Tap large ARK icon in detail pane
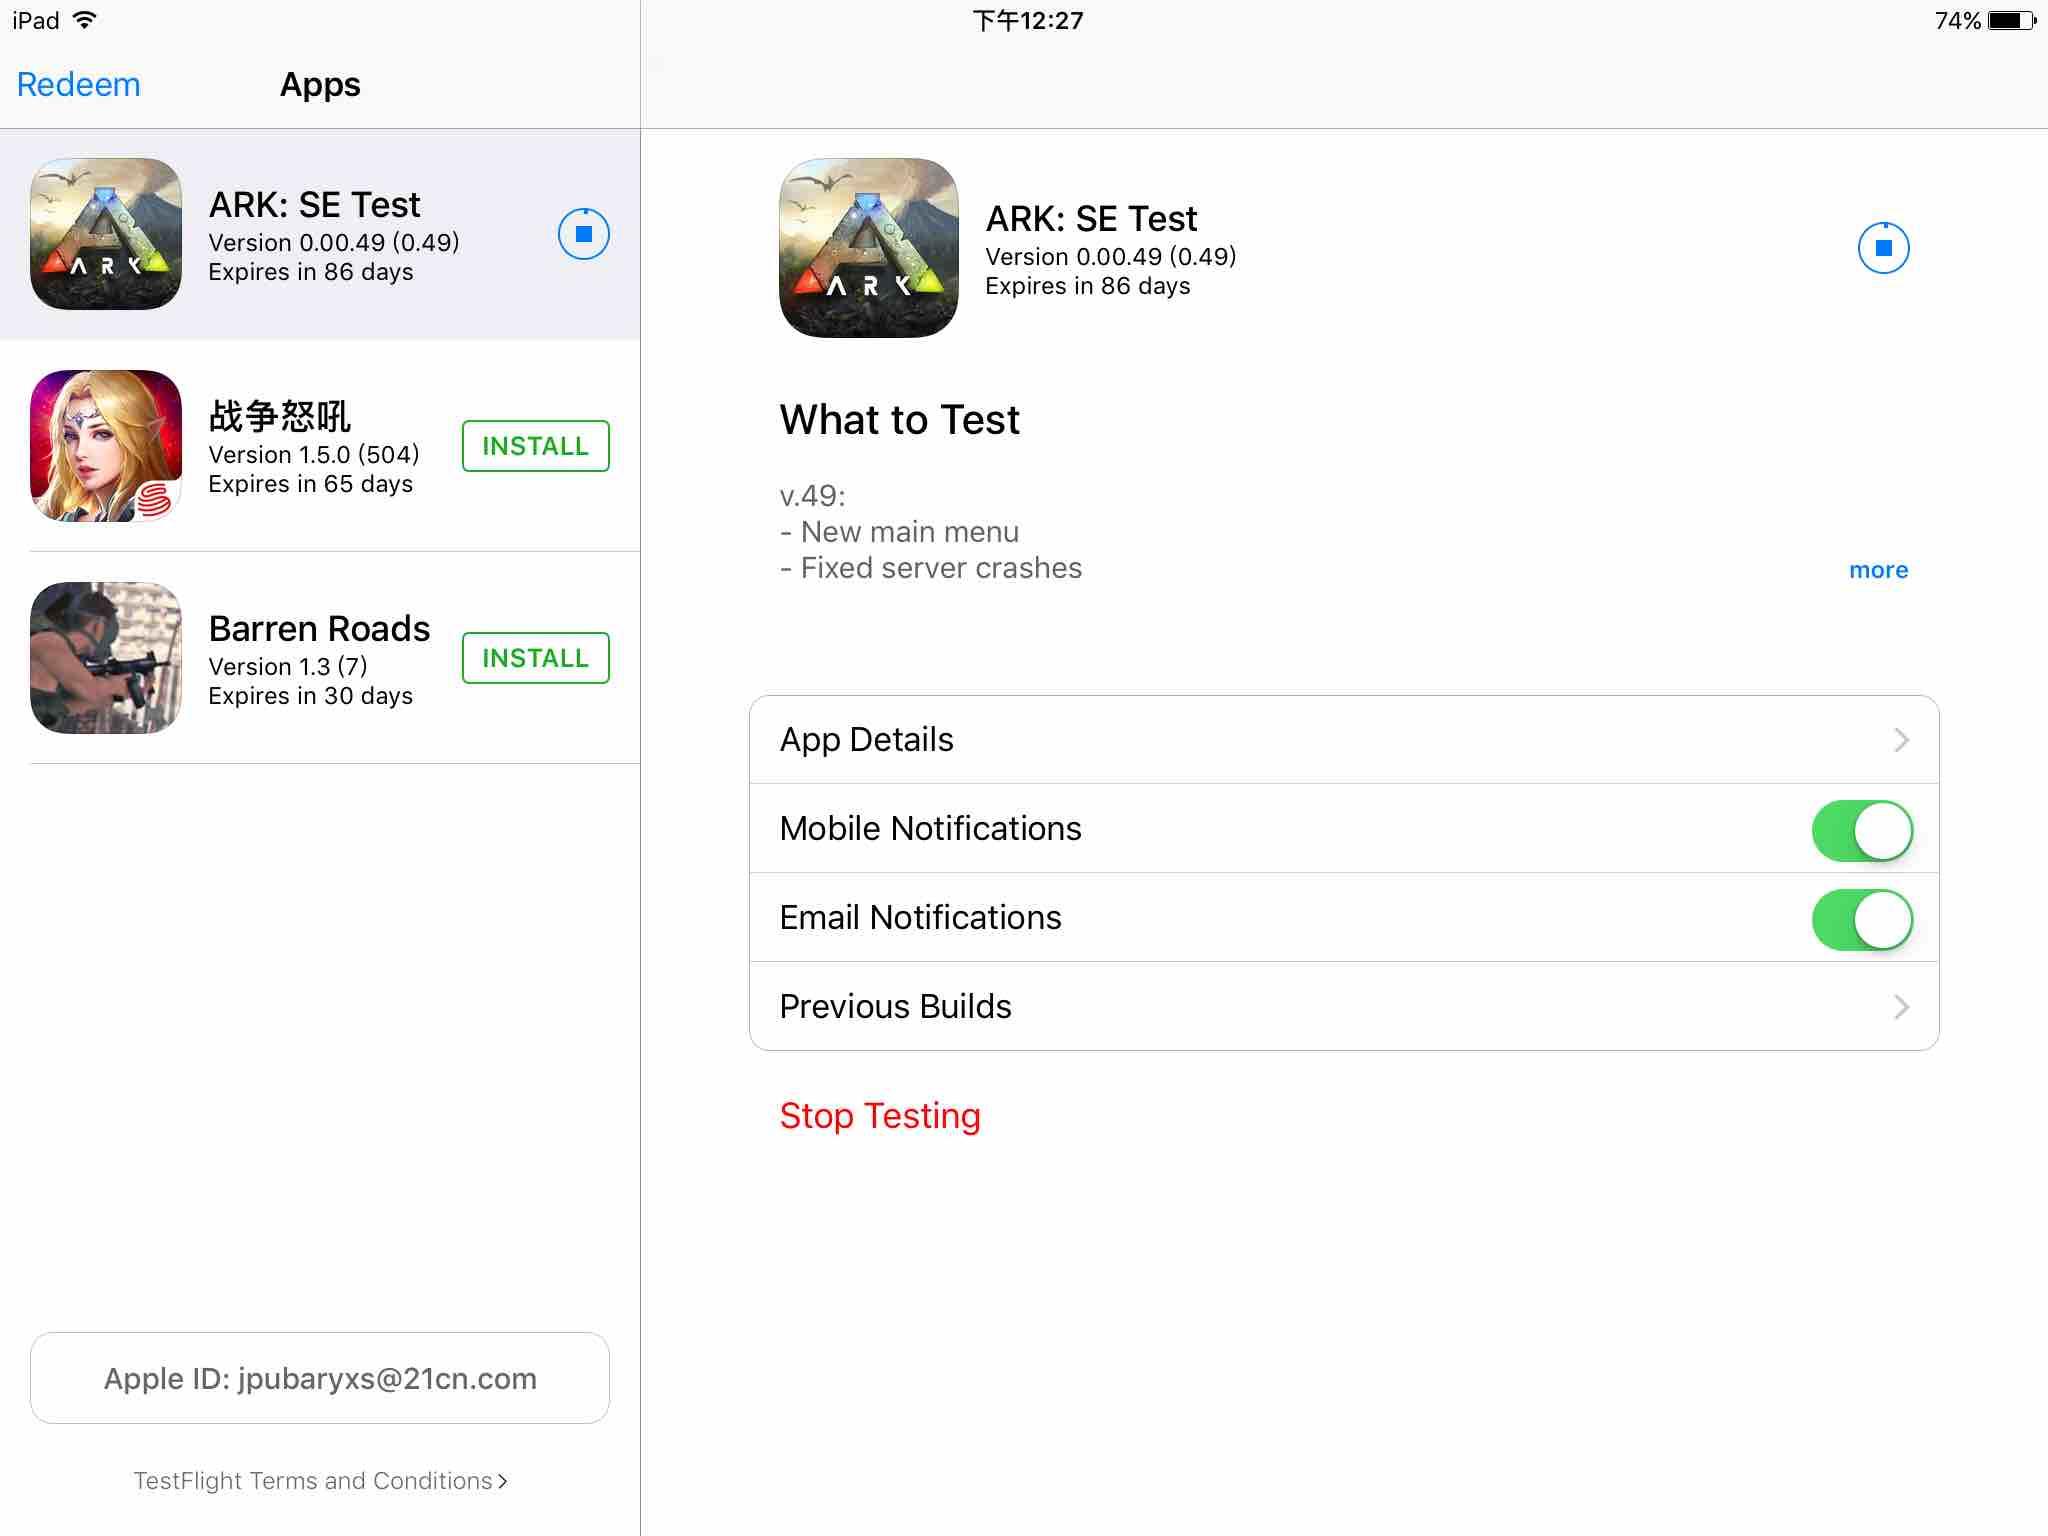Image resolution: width=2048 pixels, height=1536 pixels. pos(869,248)
